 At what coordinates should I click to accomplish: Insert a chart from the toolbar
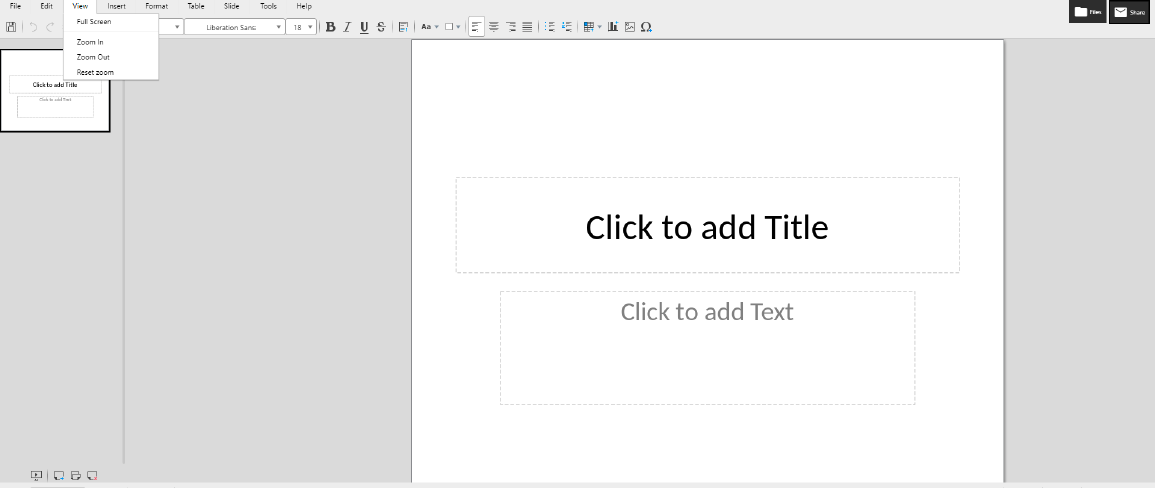(x=613, y=27)
